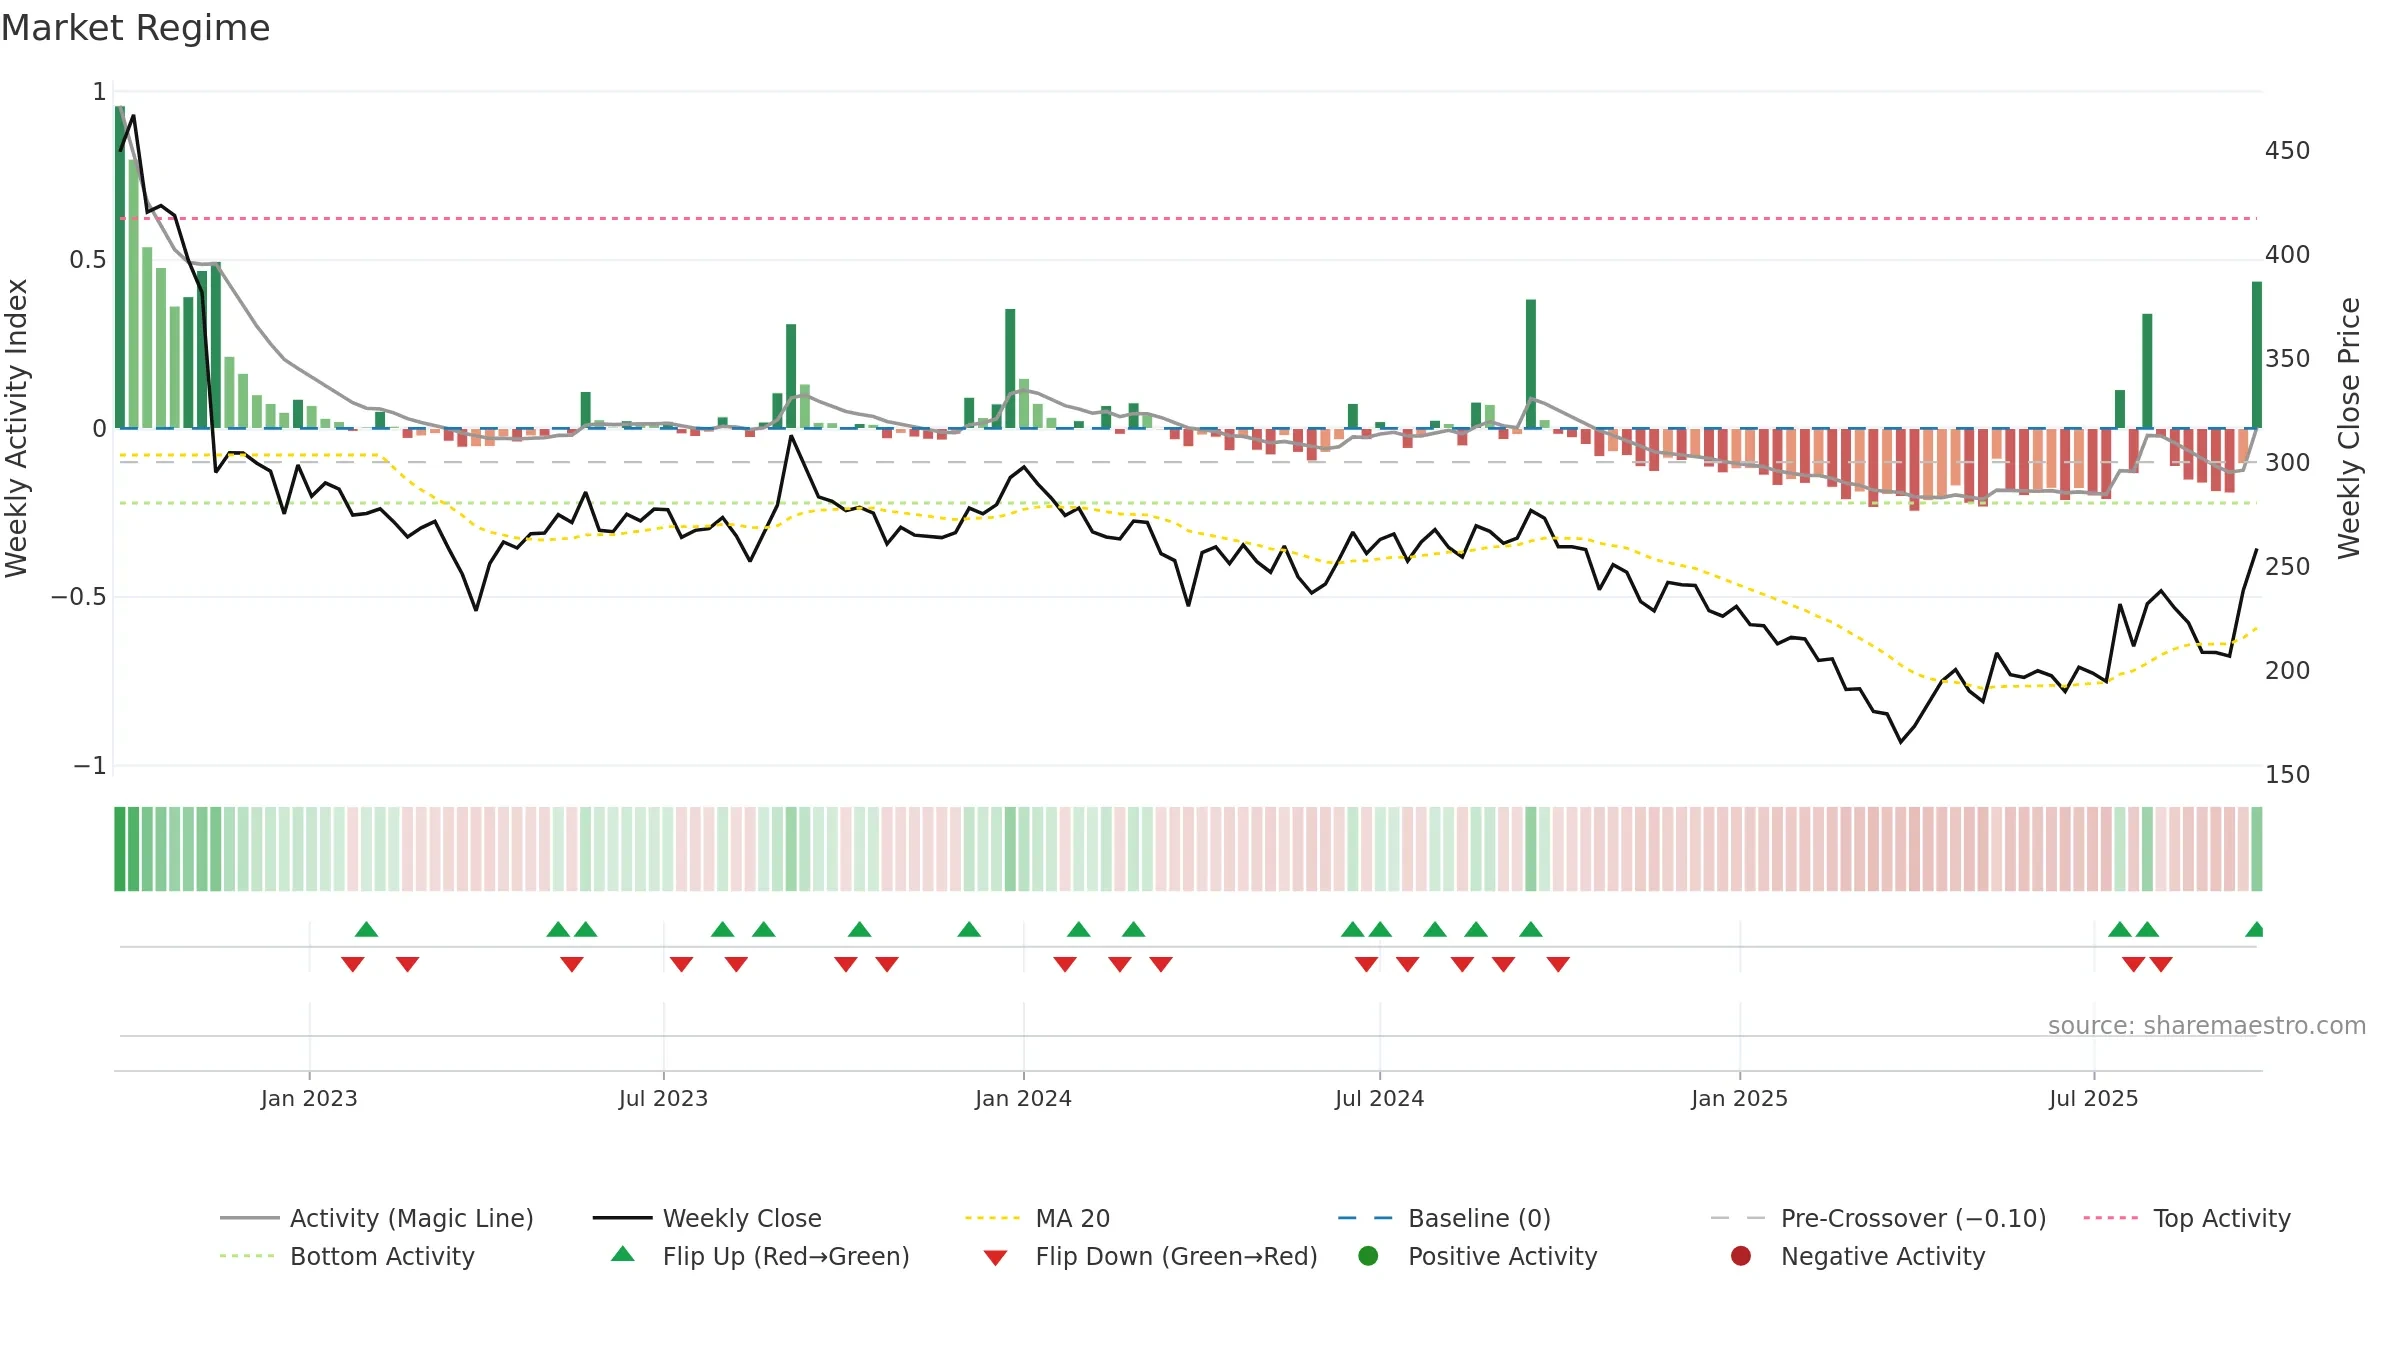This screenshot has height=1350, width=2400.
Task: Click the last green activity bar at chart's right edge
Action: pos(2257,355)
